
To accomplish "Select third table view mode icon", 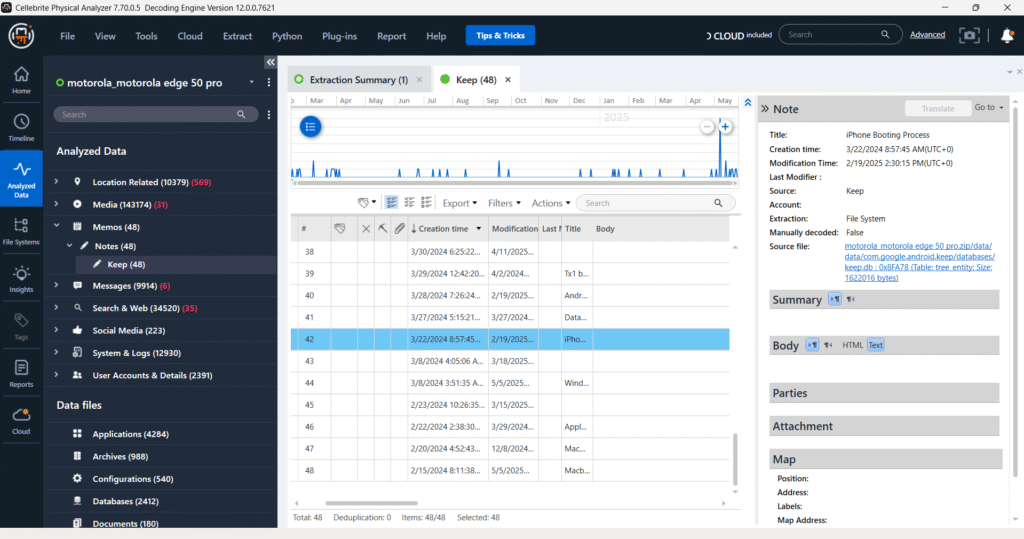I will coord(426,203).
